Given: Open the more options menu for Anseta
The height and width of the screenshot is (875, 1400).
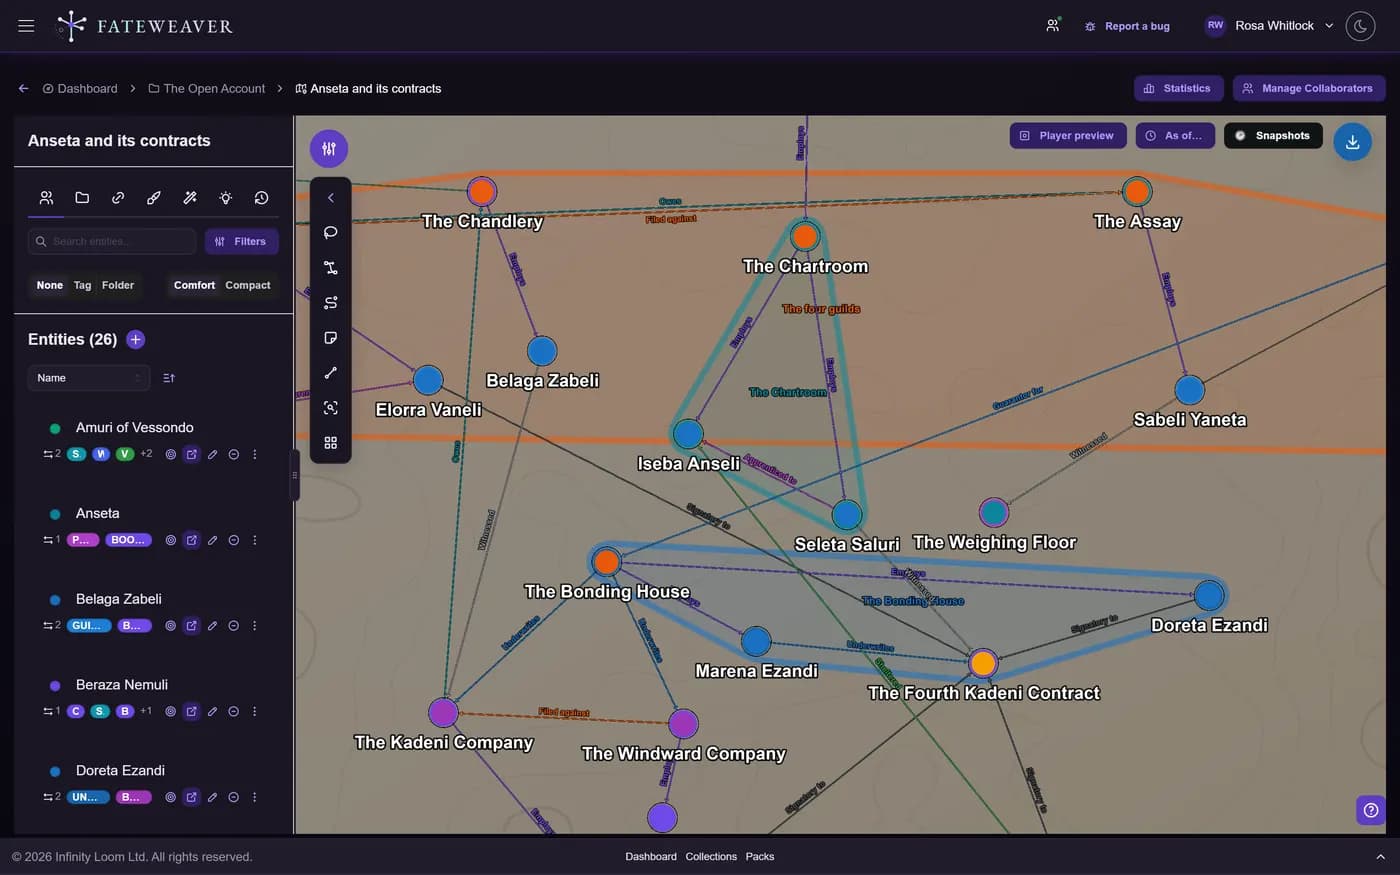Looking at the screenshot, I should coord(255,540).
